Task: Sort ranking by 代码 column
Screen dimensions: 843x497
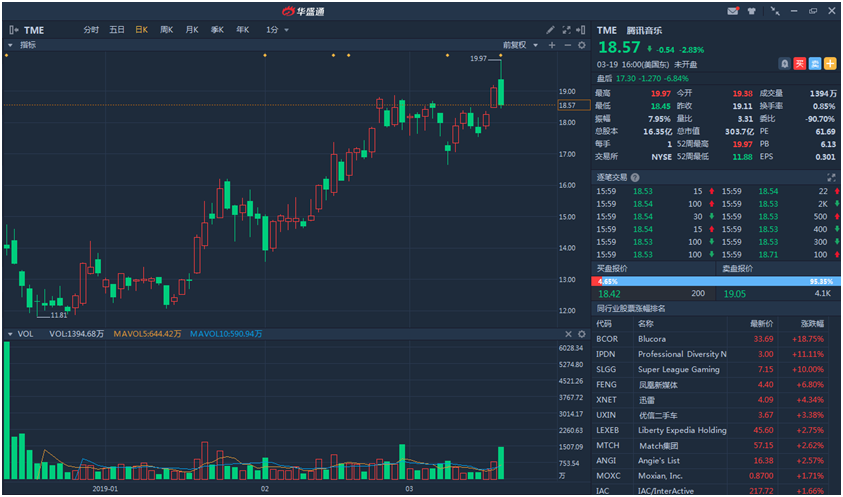Action: (x=604, y=324)
